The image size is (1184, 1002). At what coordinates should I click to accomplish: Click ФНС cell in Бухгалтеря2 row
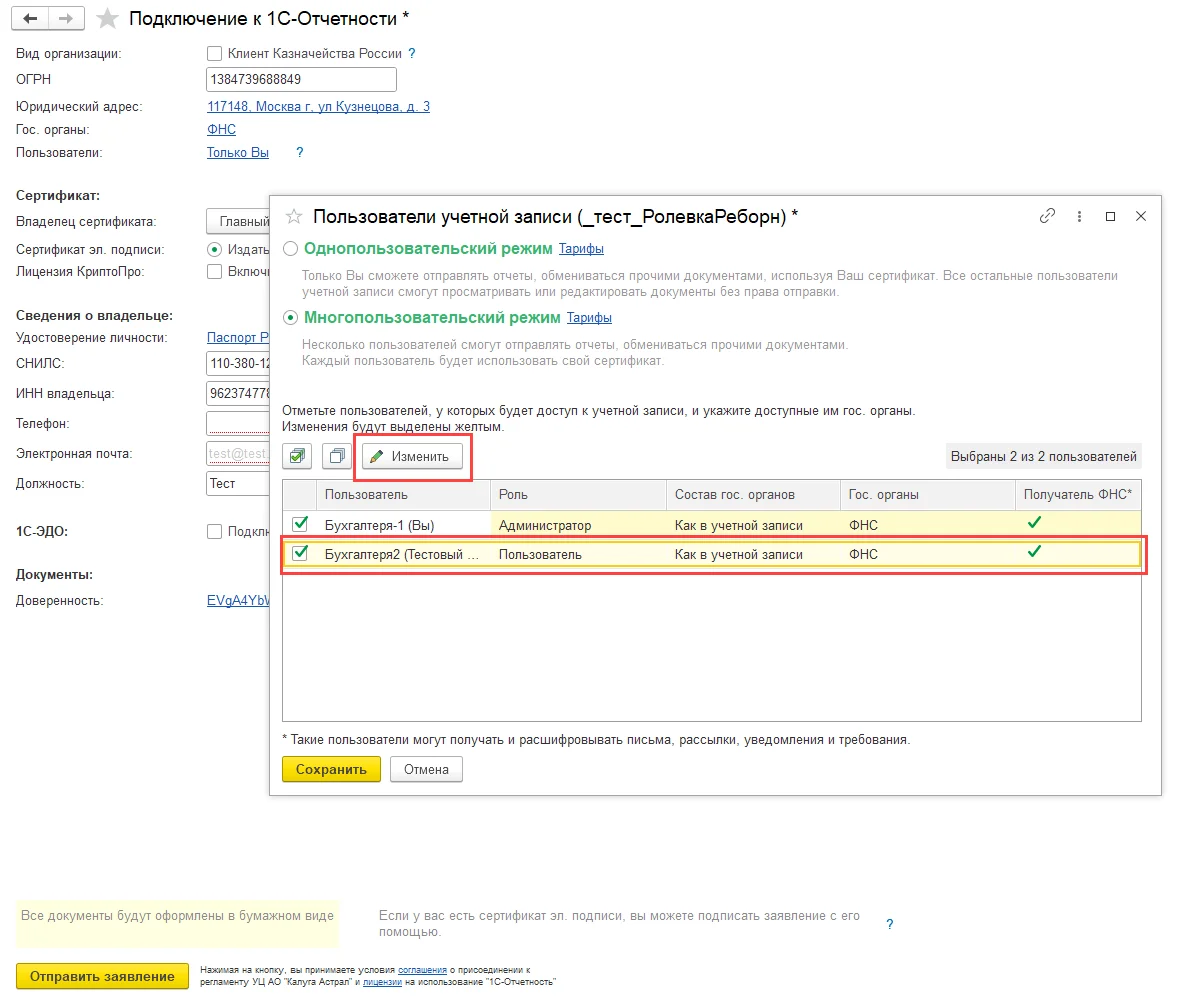tap(927, 554)
